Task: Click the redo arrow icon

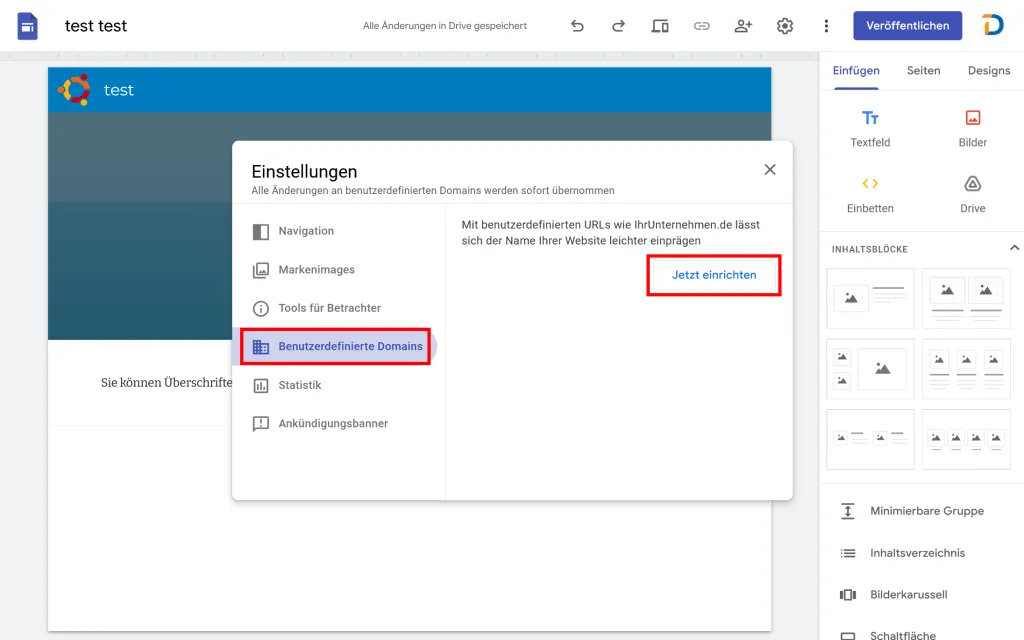Action: (x=618, y=26)
